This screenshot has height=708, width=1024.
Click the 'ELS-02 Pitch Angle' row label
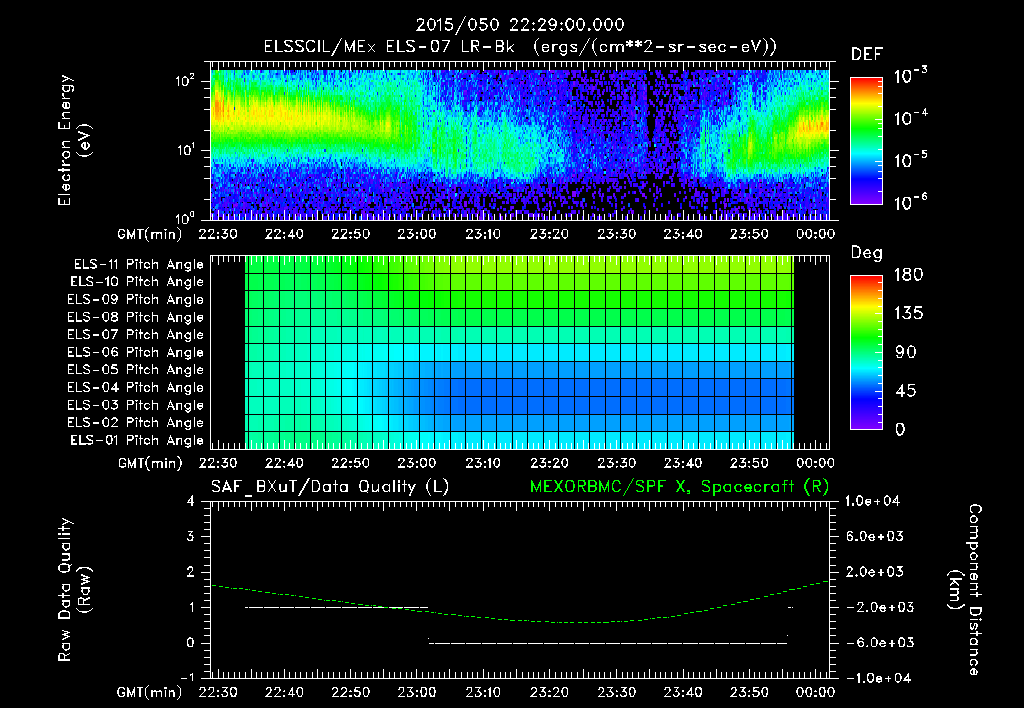coord(135,423)
